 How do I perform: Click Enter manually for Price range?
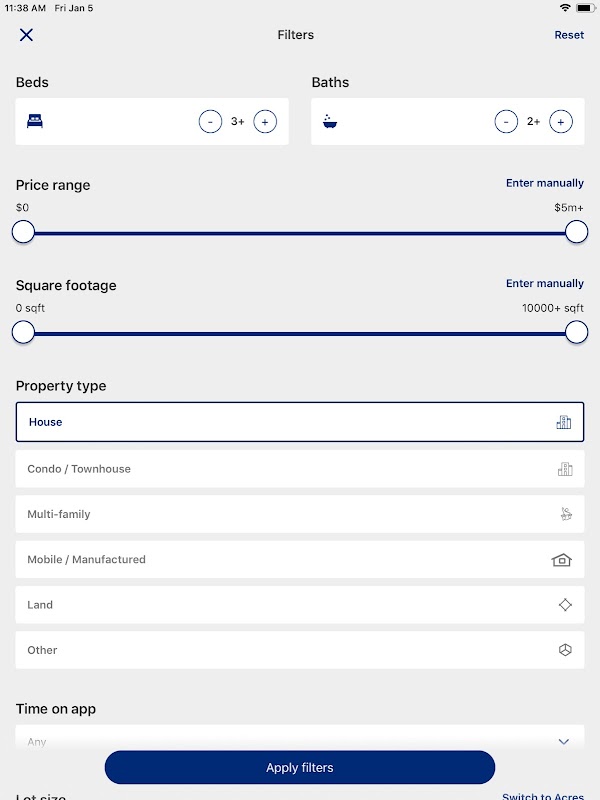pyautogui.click(x=544, y=183)
